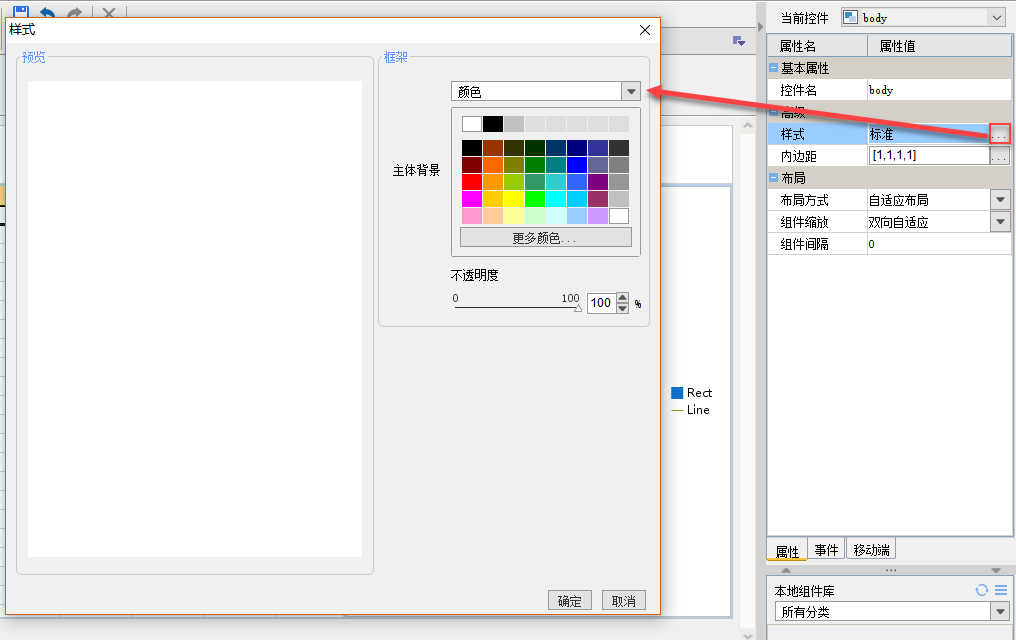The height and width of the screenshot is (640, 1016).
Task: Click the undo arrow in the toolbar
Action: 47,12
